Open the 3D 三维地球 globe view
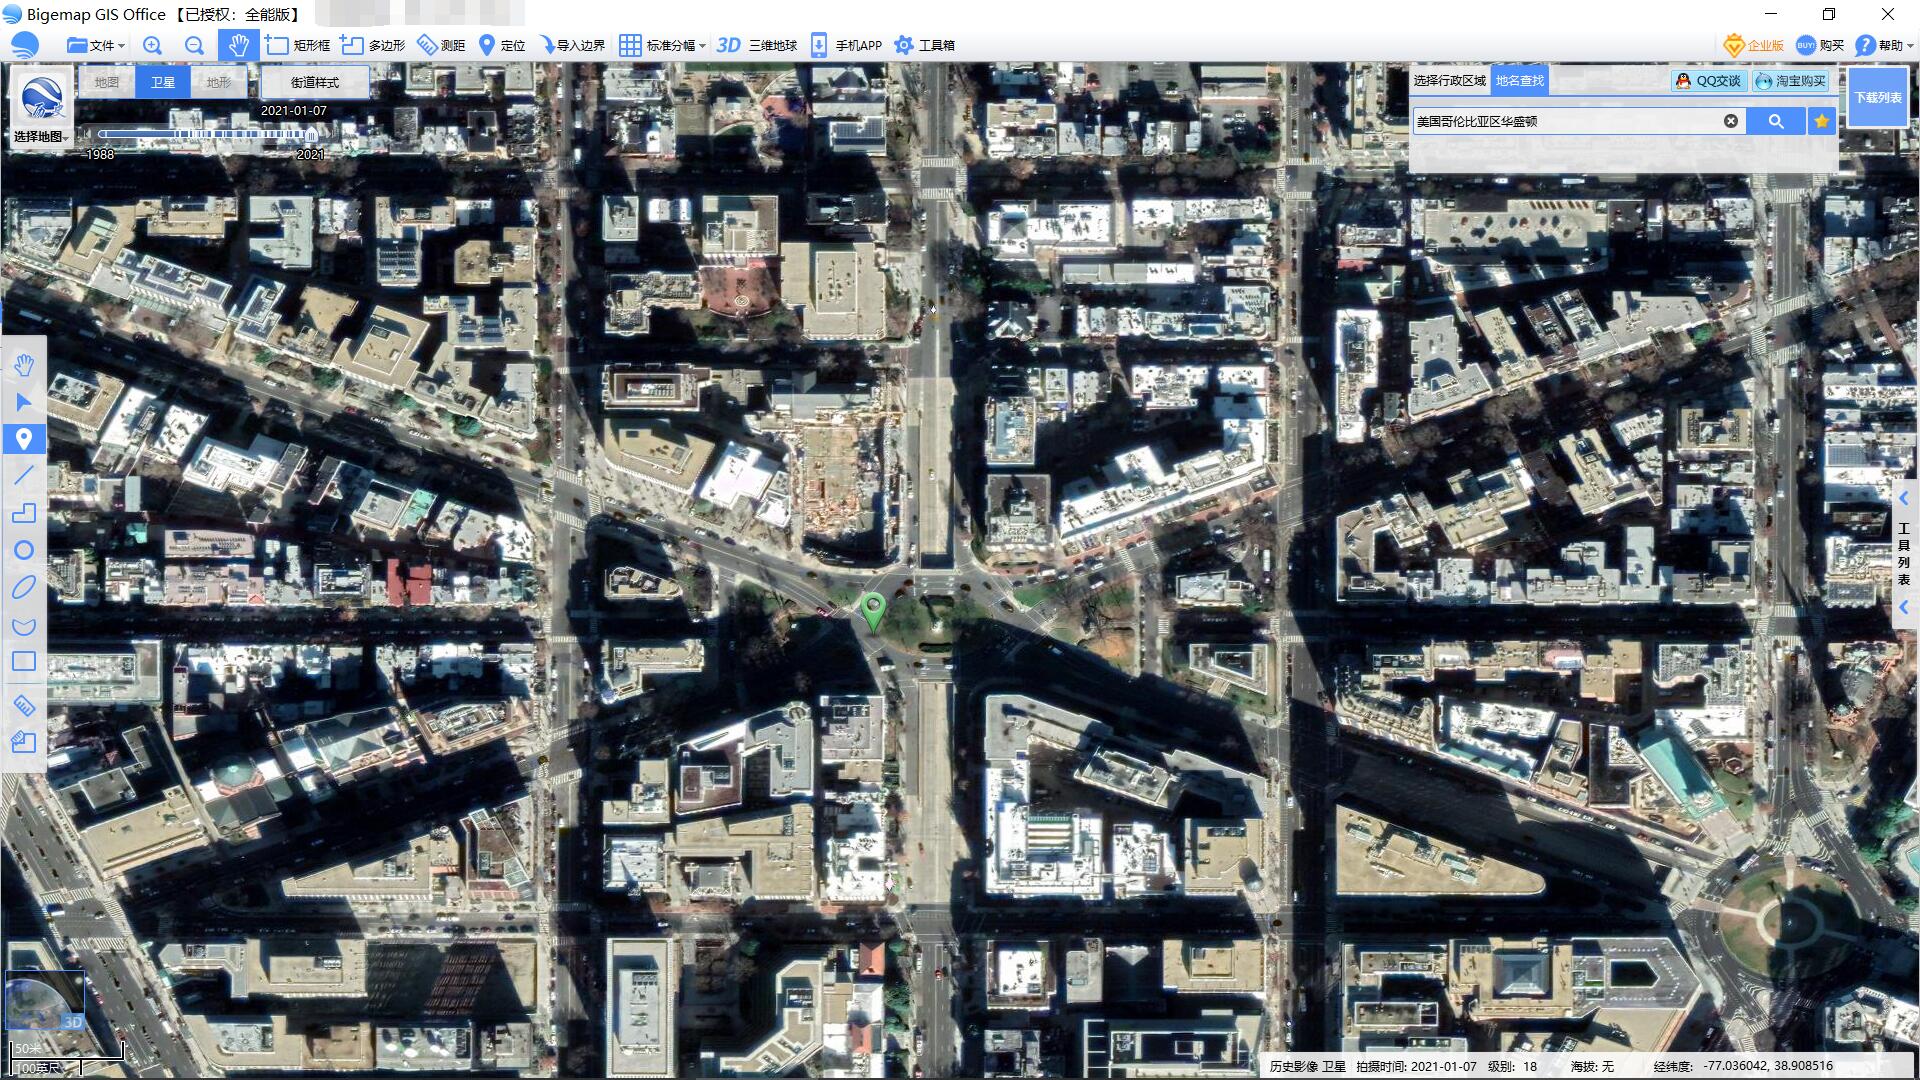This screenshot has width=1920, height=1080. (x=757, y=45)
